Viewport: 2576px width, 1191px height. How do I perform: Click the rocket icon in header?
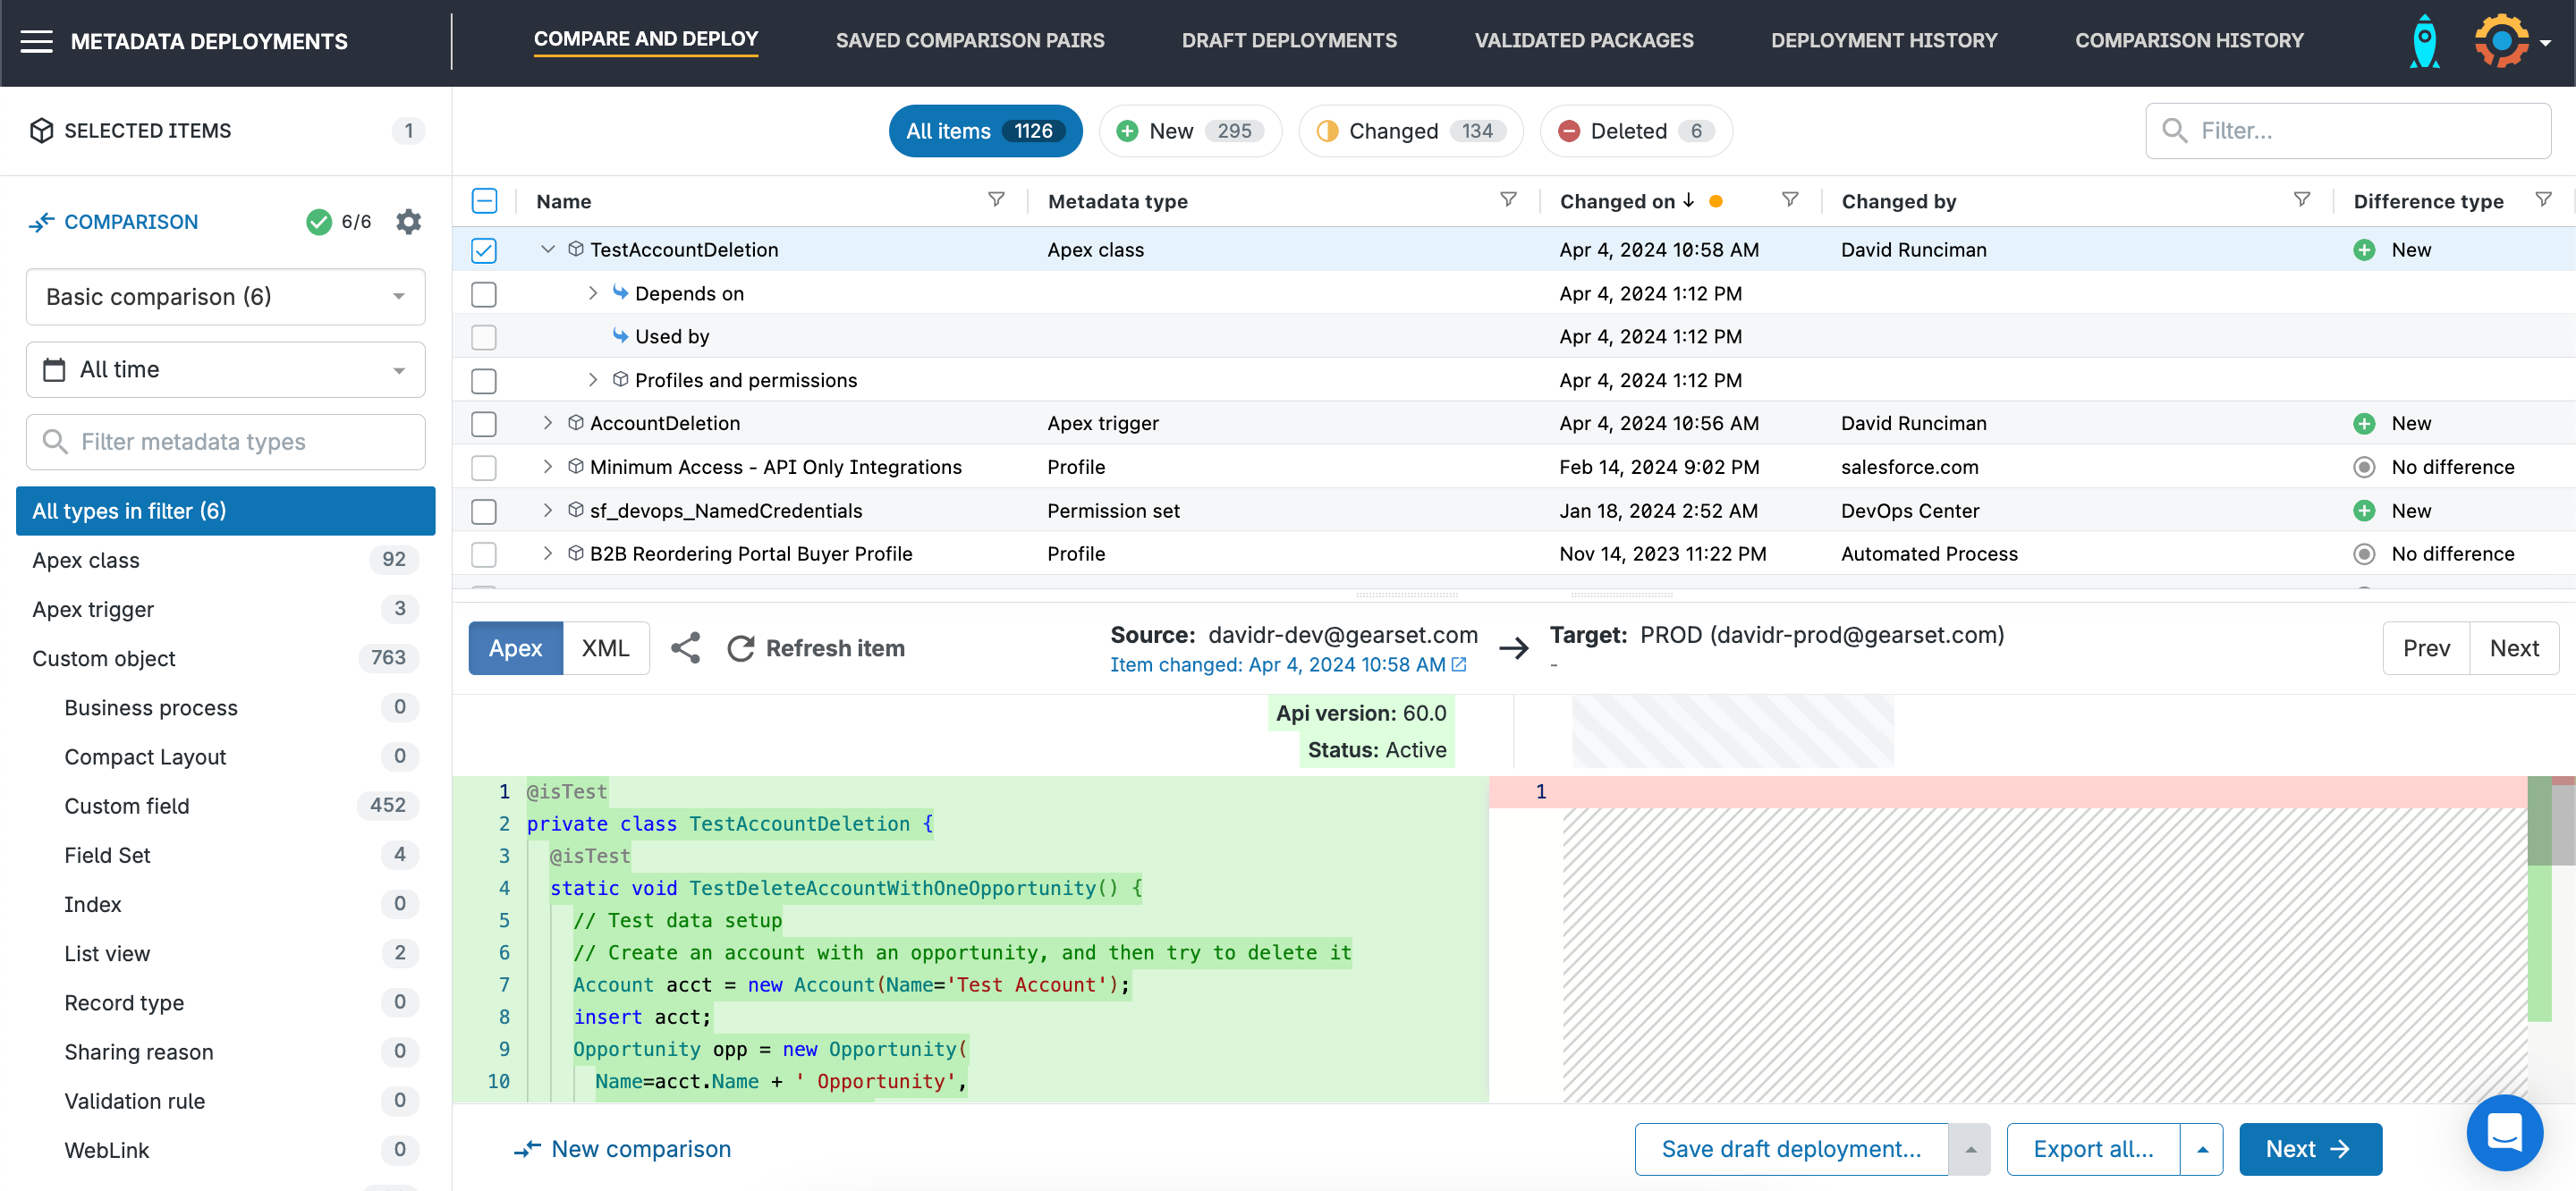[x=2424, y=41]
